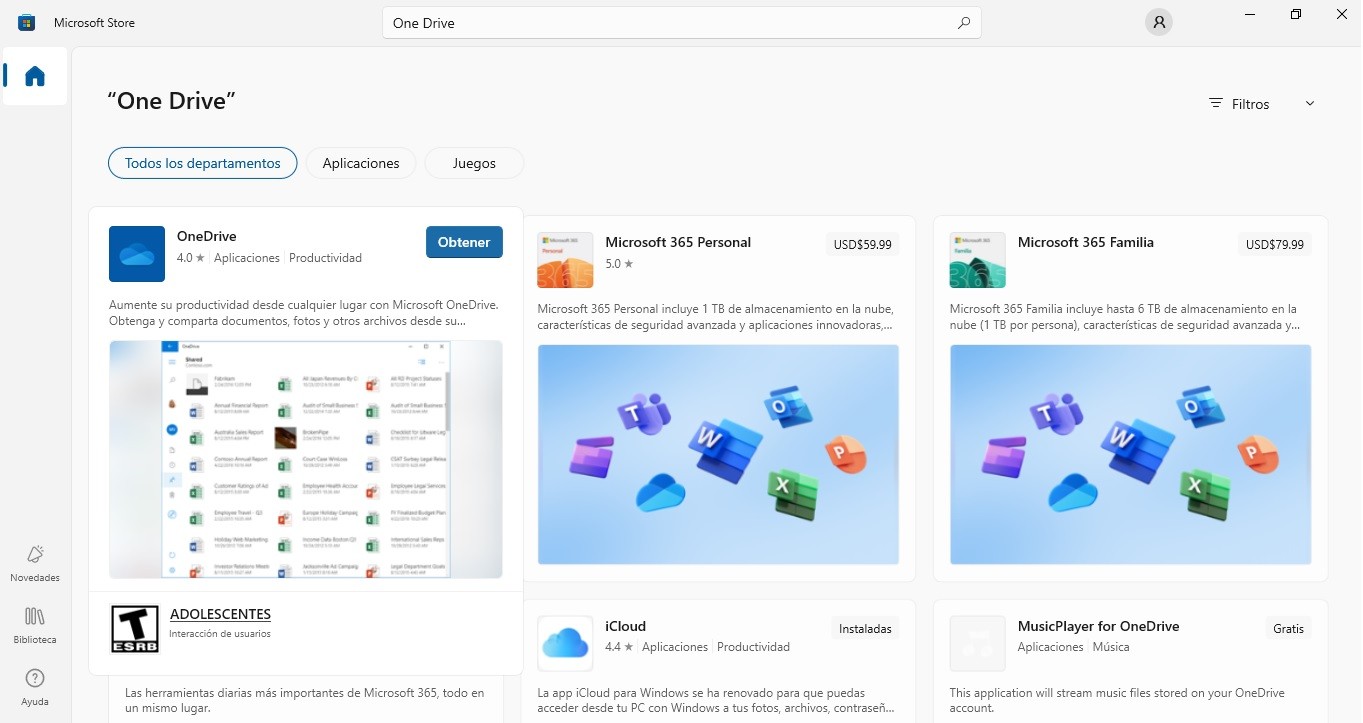The image size is (1363, 723).
Task: Click Obtener button for OneDrive
Action: (x=464, y=242)
